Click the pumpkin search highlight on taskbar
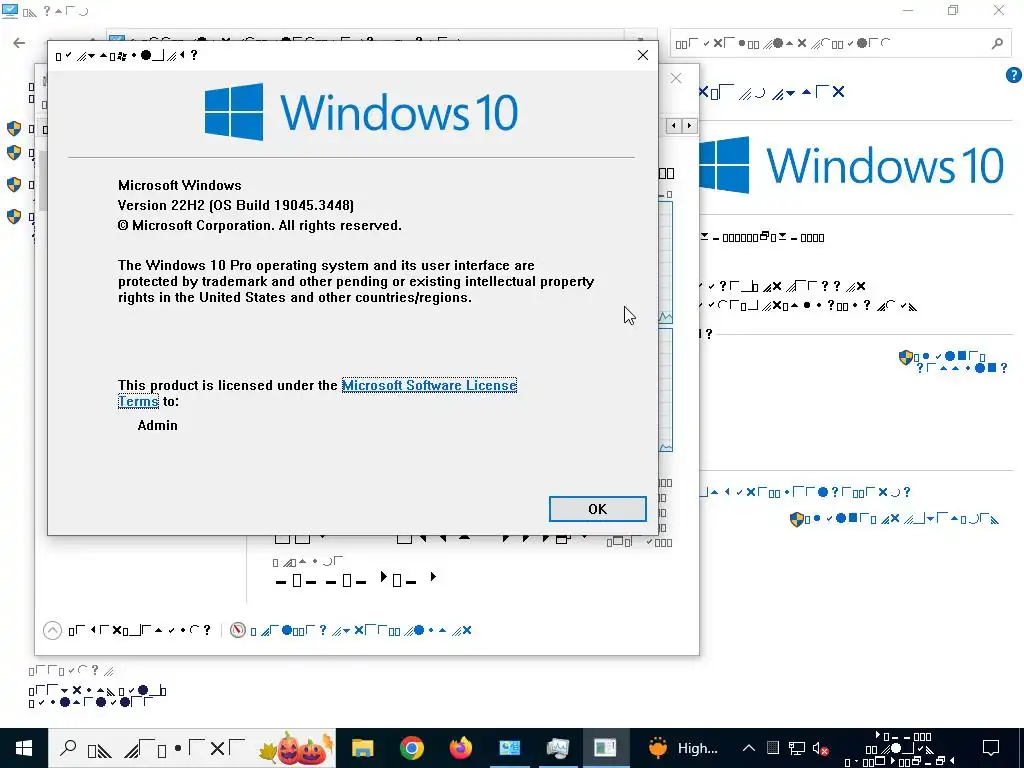 tap(297, 748)
